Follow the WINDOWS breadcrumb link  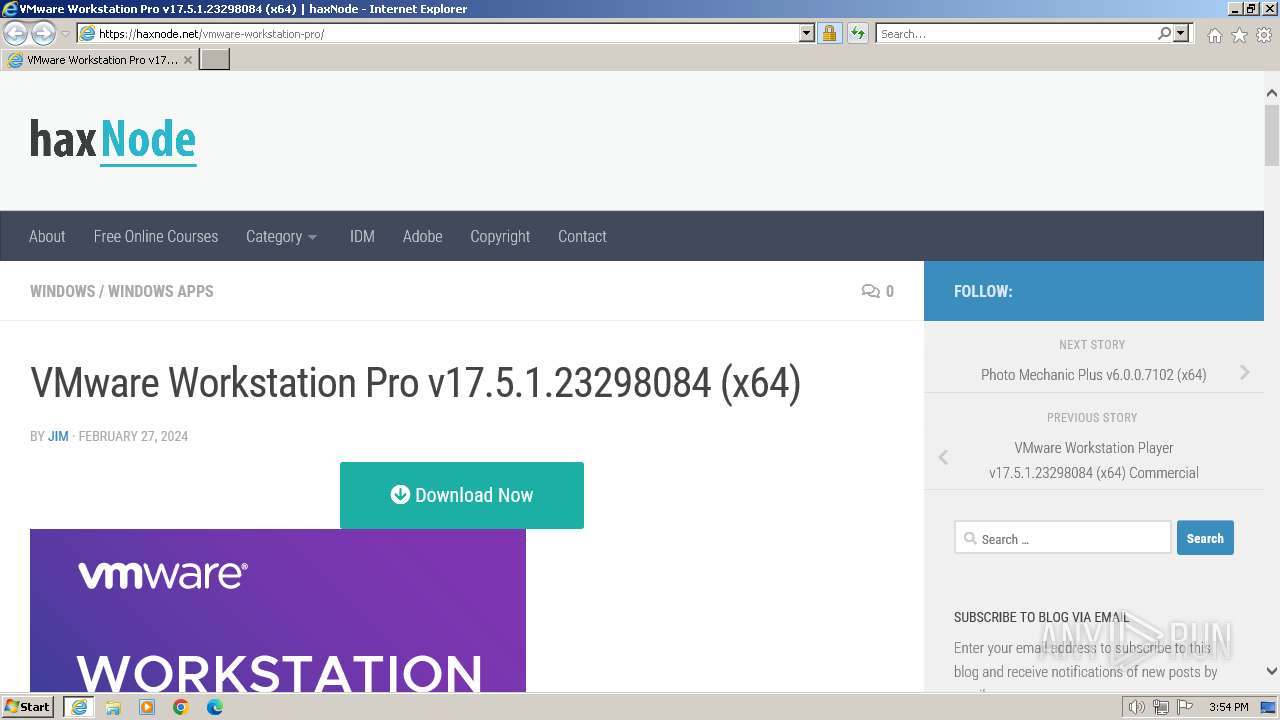click(62, 291)
